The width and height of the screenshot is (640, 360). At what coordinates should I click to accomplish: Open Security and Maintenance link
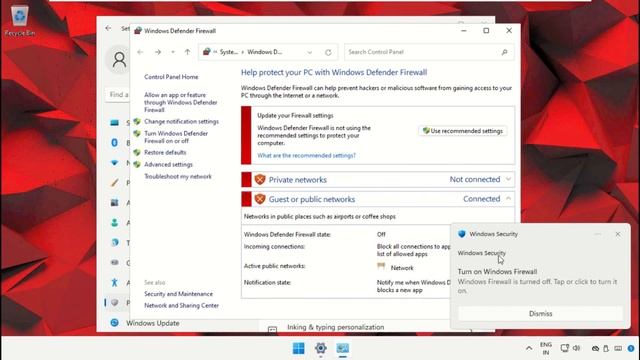(178, 294)
